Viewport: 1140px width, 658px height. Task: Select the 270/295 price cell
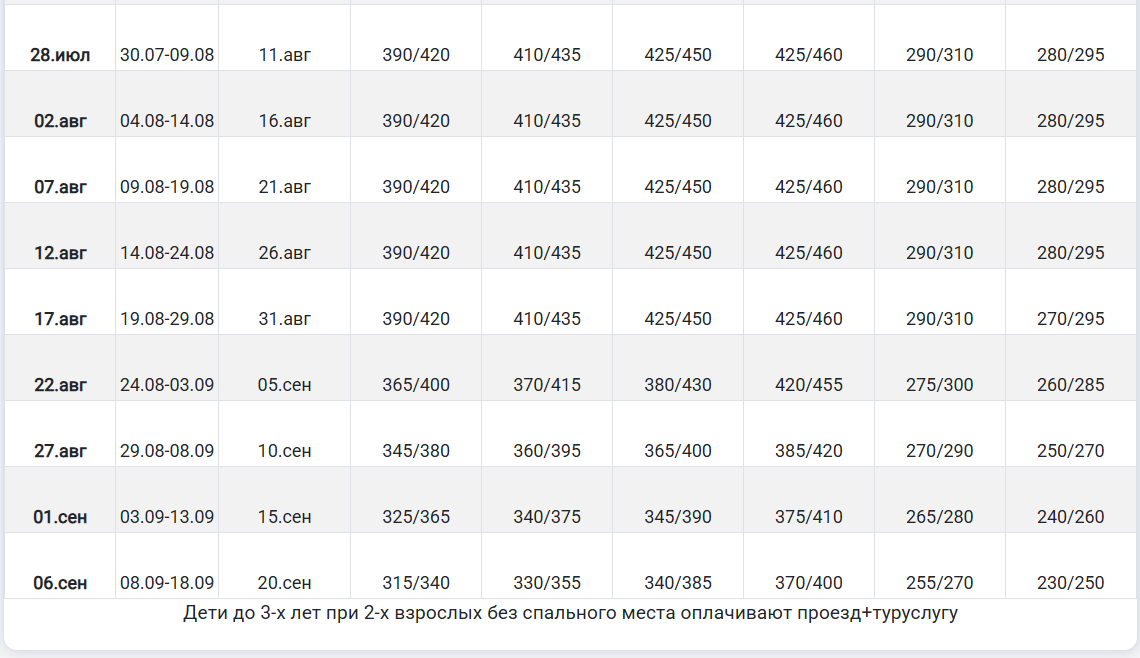pyautogui.click(x=1071, y=319)
